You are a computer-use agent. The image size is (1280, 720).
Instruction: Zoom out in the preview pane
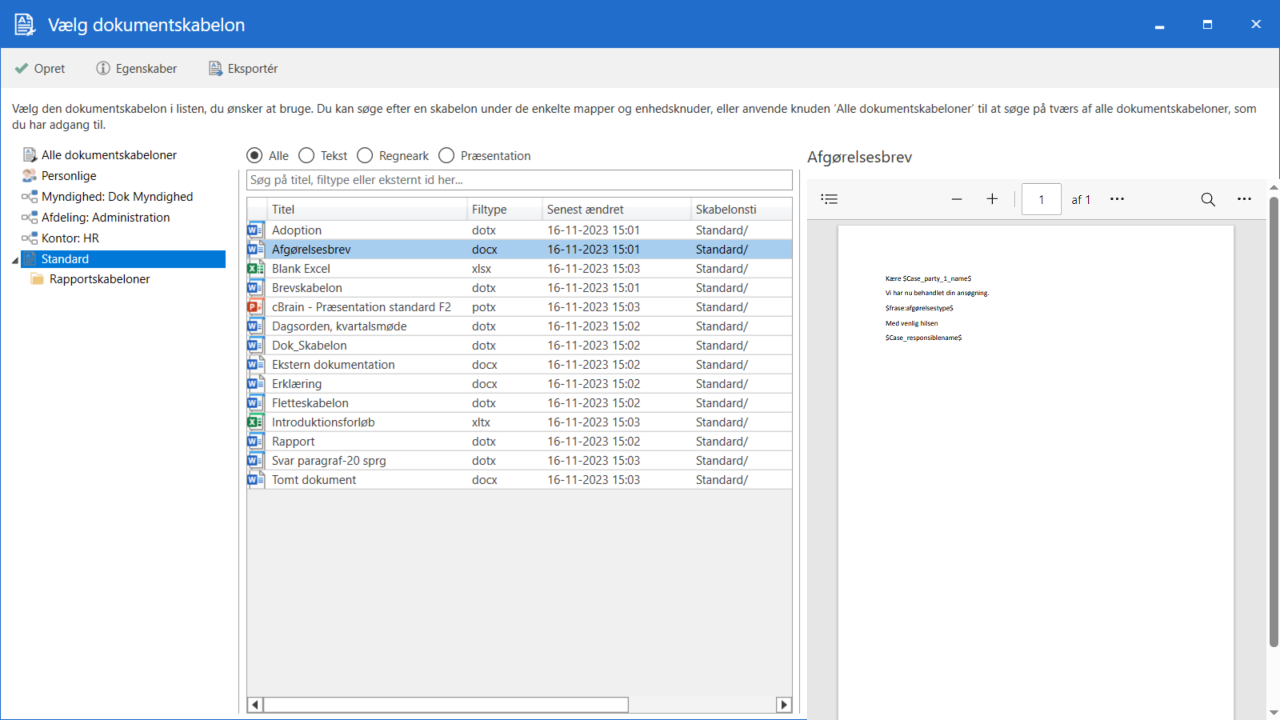pyautogui.click(x=957, y=199)
